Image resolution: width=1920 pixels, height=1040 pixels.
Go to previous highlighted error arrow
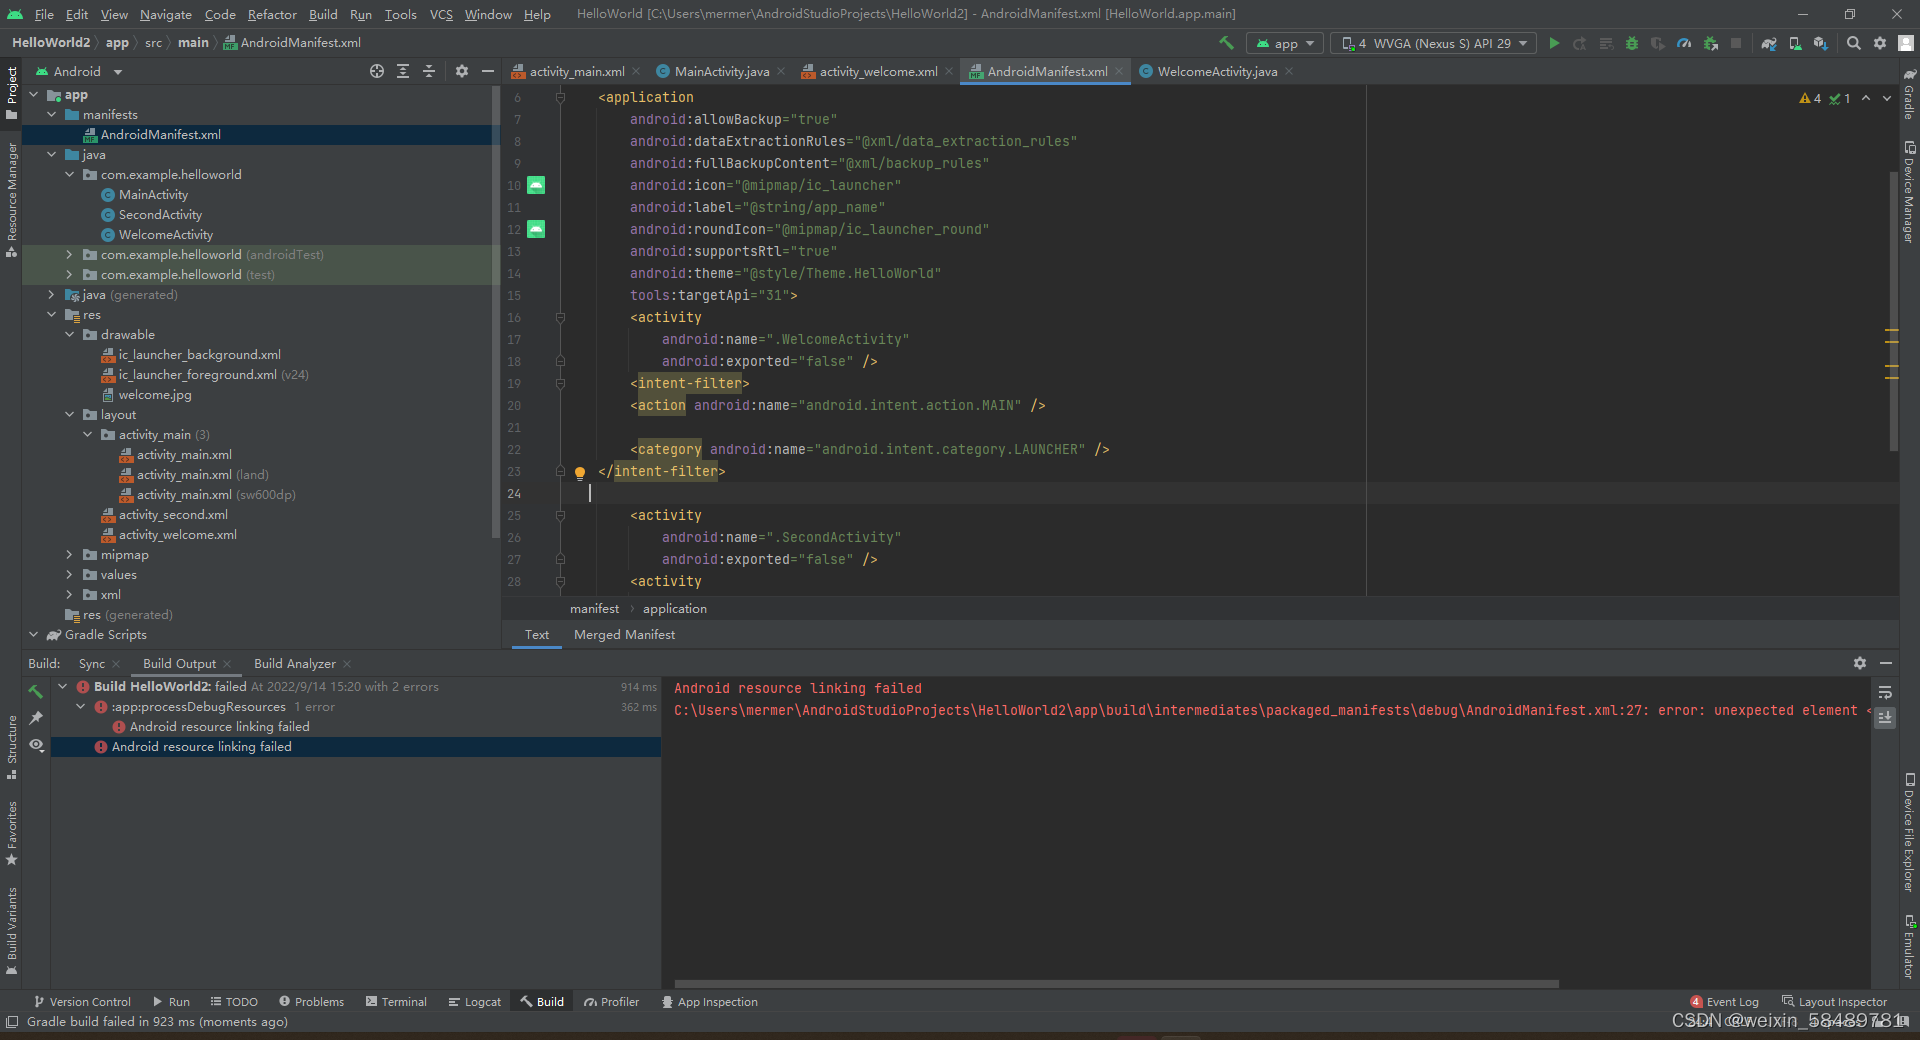(x=1866, y=98)
